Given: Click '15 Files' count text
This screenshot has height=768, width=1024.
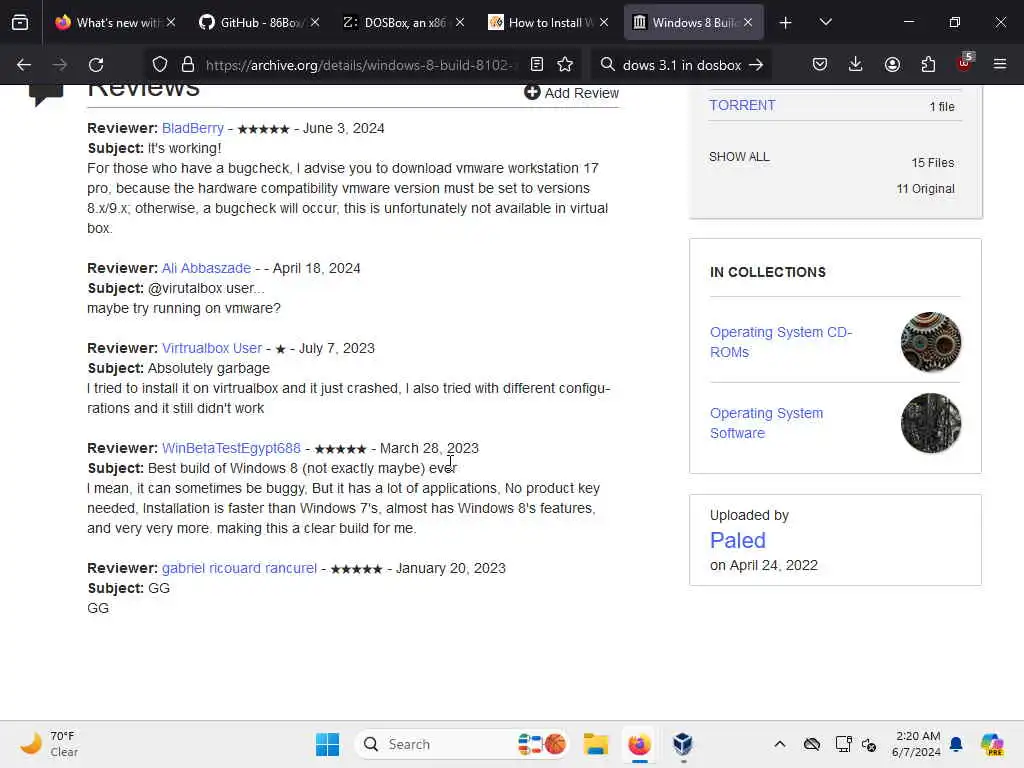Looking at the screenshot, I should [x=933, y=163].
